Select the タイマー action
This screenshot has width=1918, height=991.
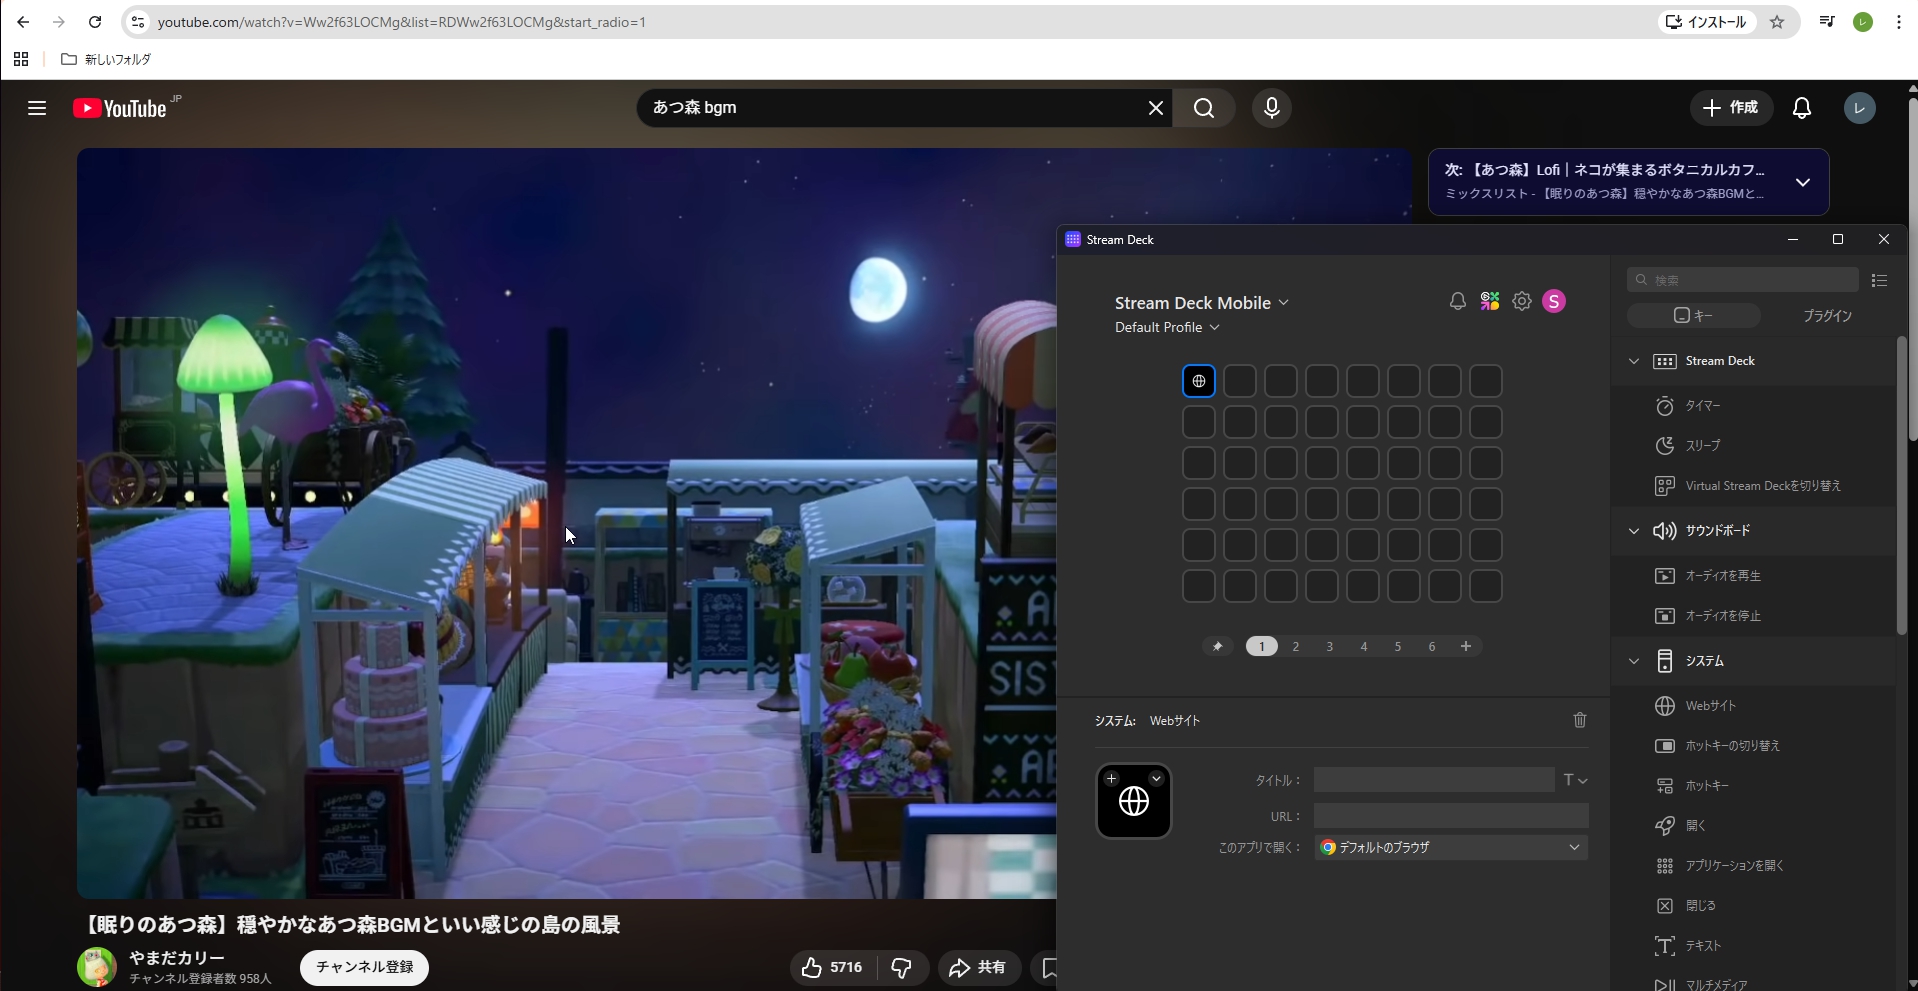click(x=1702, y=406)
